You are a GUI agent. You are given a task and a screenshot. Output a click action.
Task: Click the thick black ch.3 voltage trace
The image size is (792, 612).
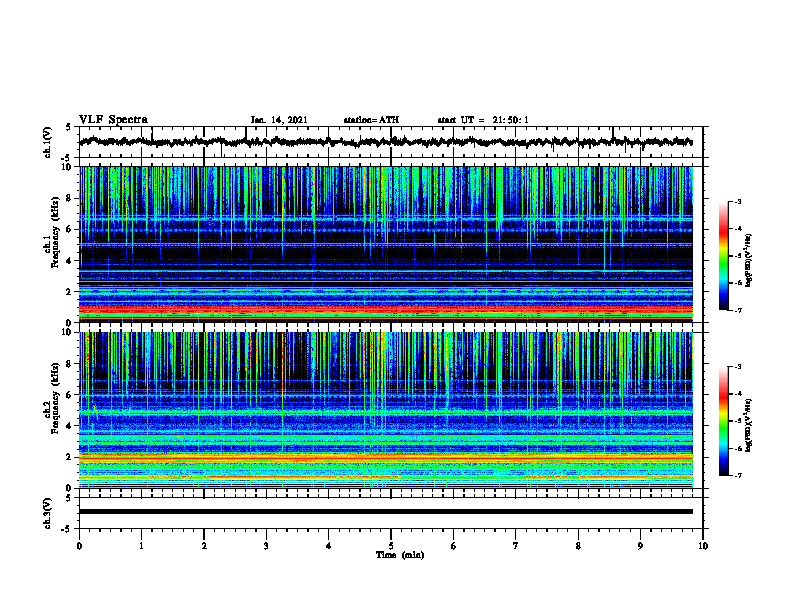point(386,512)
